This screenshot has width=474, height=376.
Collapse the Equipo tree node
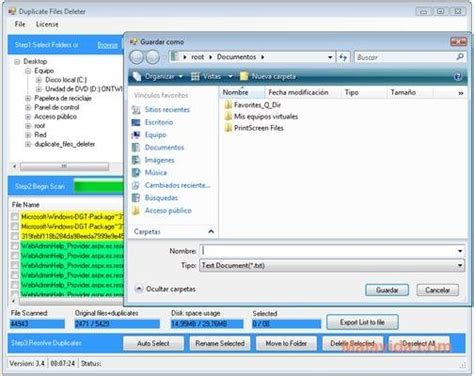(28, 71)
